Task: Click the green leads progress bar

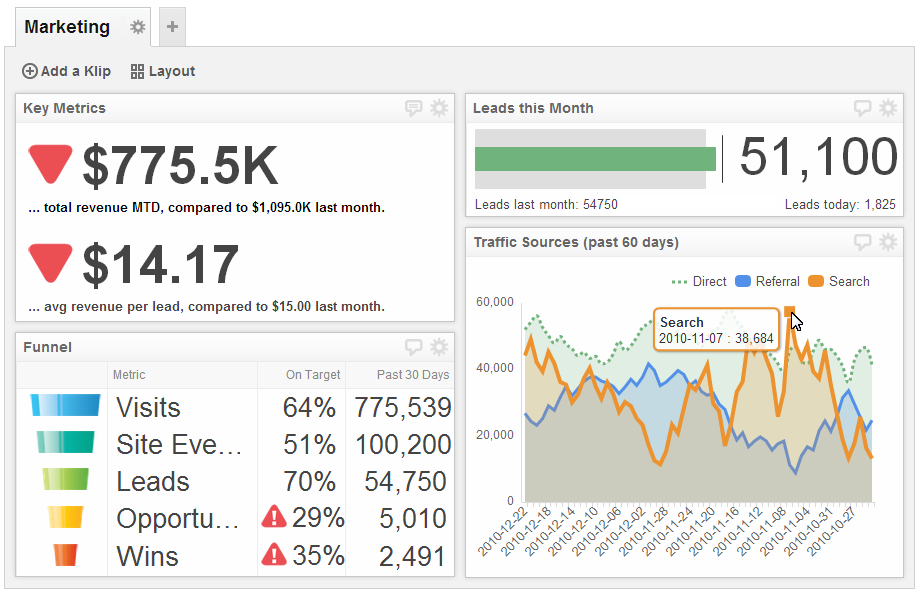Action: pos(595,159)
